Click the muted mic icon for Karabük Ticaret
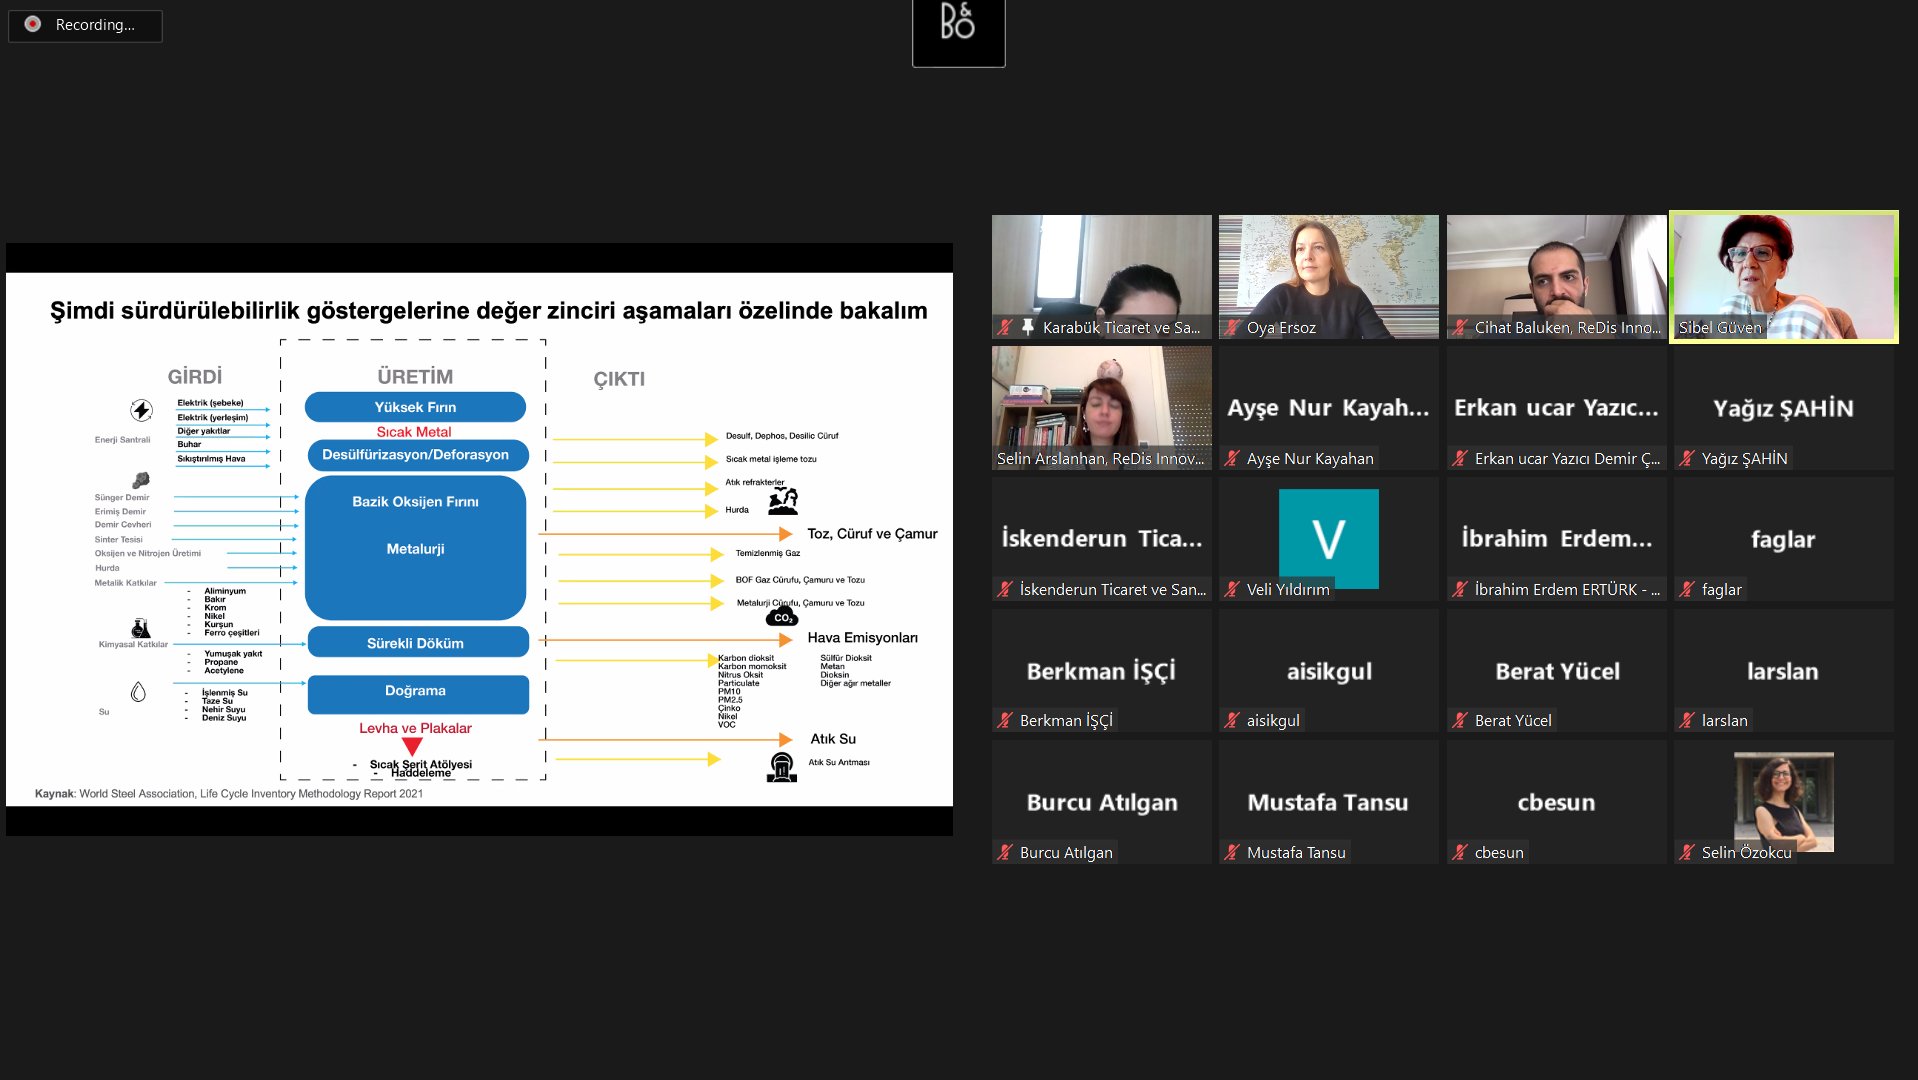Screen dimensions: 1918x1080 click(1006, 327)
